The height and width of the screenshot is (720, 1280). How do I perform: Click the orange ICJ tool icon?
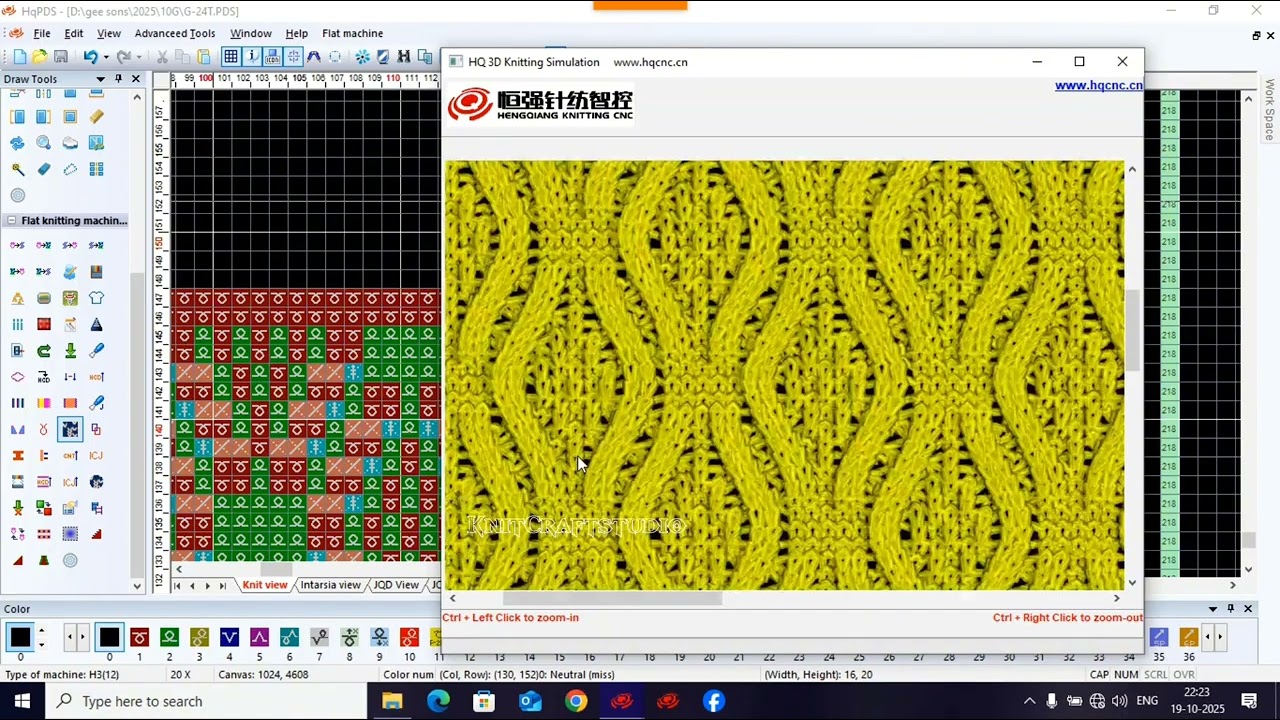point(96,455)
